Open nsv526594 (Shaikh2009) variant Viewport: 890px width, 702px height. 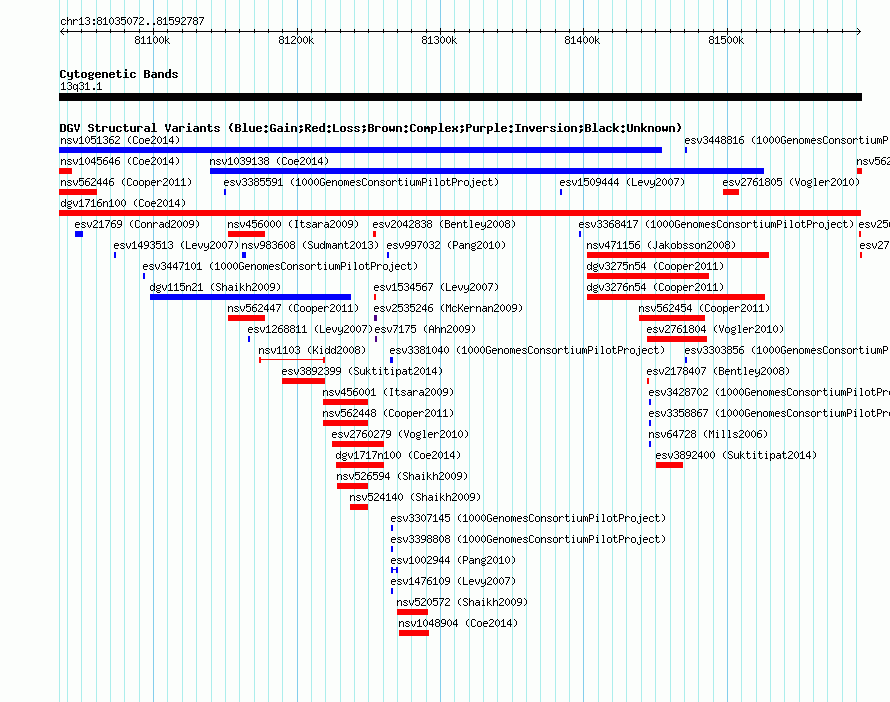[402, 476]
